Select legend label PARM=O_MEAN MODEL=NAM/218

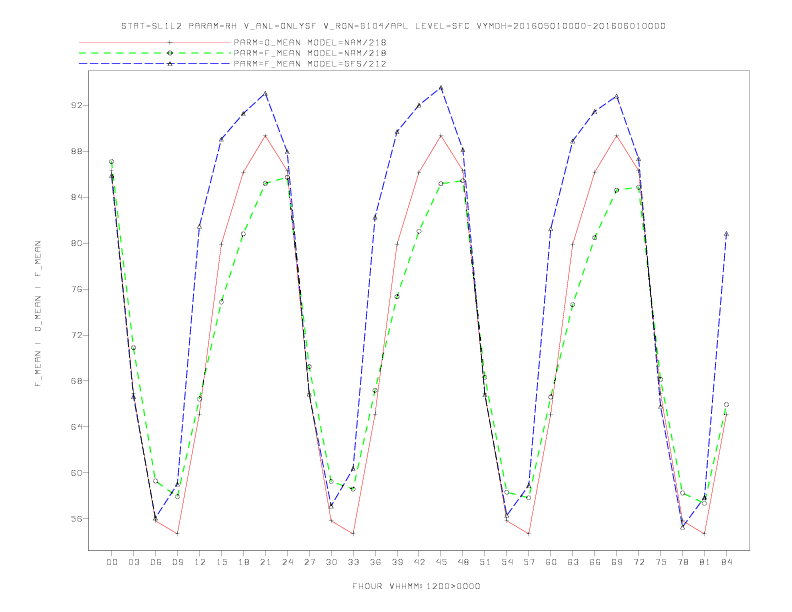click(310, 42)
